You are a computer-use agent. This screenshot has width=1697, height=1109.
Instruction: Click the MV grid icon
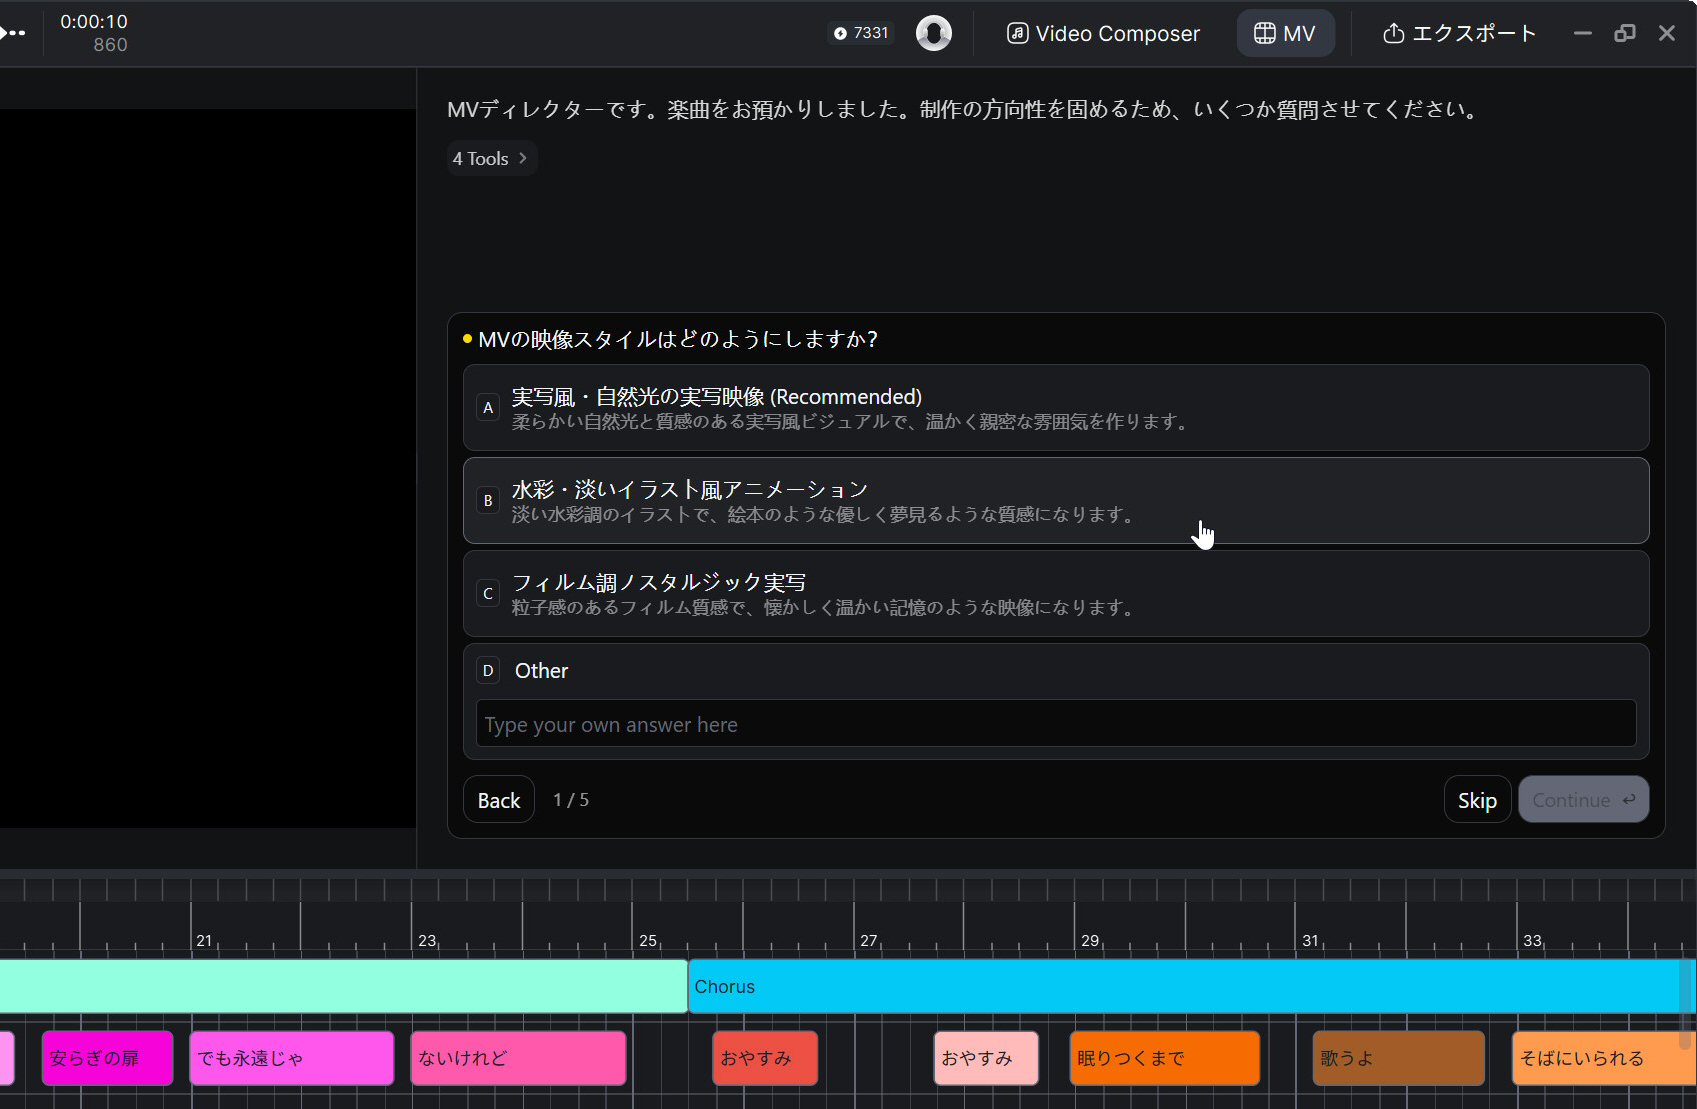(1265, 33)
